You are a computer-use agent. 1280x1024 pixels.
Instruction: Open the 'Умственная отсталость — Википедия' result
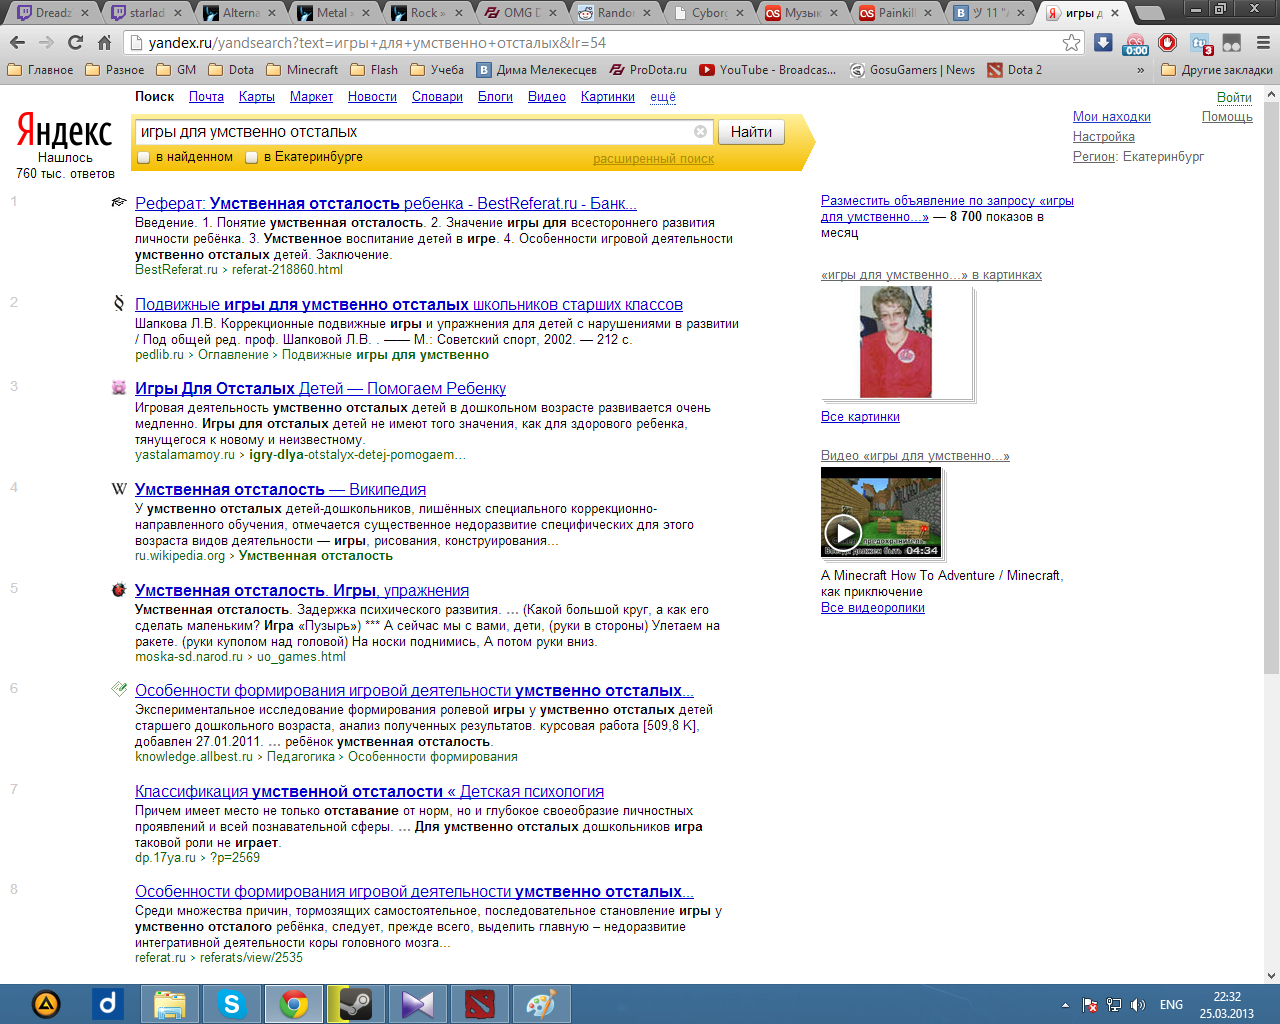pyautogui.click(x=280, y=489)
